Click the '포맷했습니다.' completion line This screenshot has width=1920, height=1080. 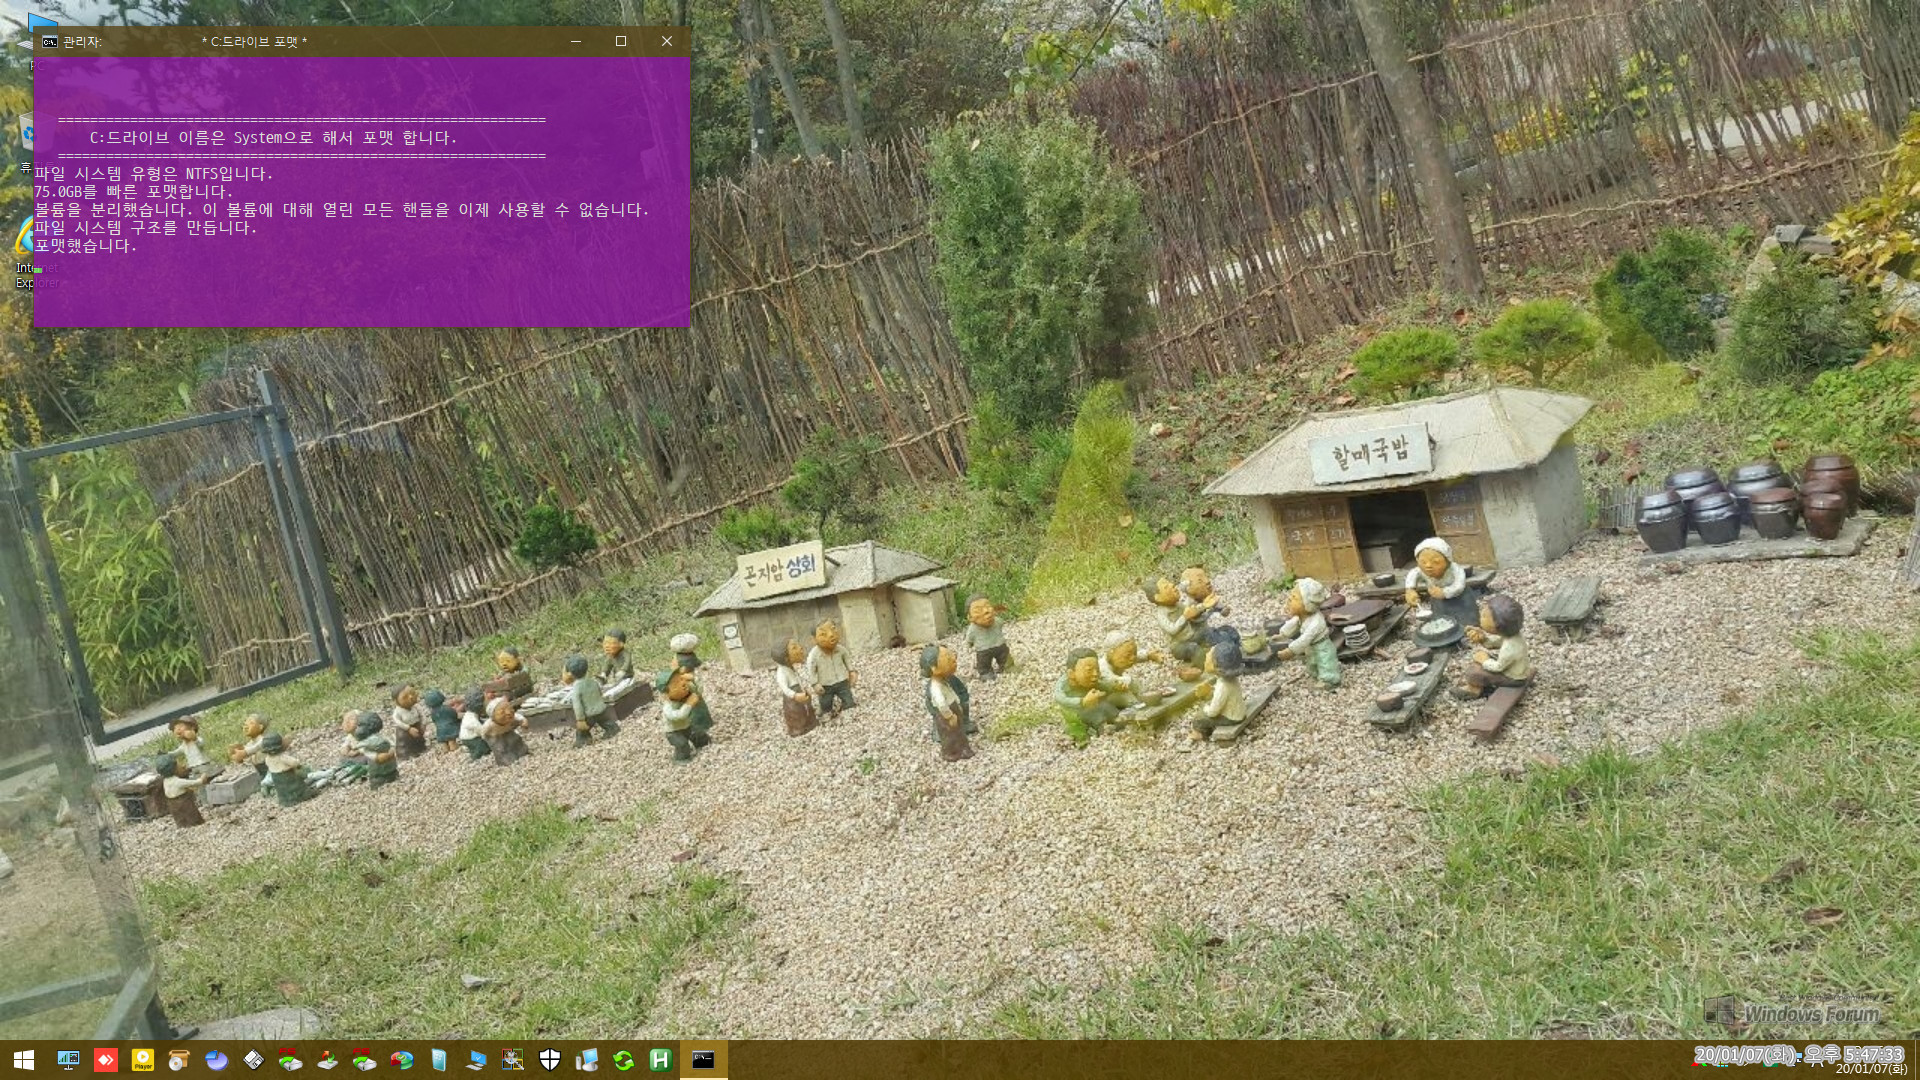85,246
